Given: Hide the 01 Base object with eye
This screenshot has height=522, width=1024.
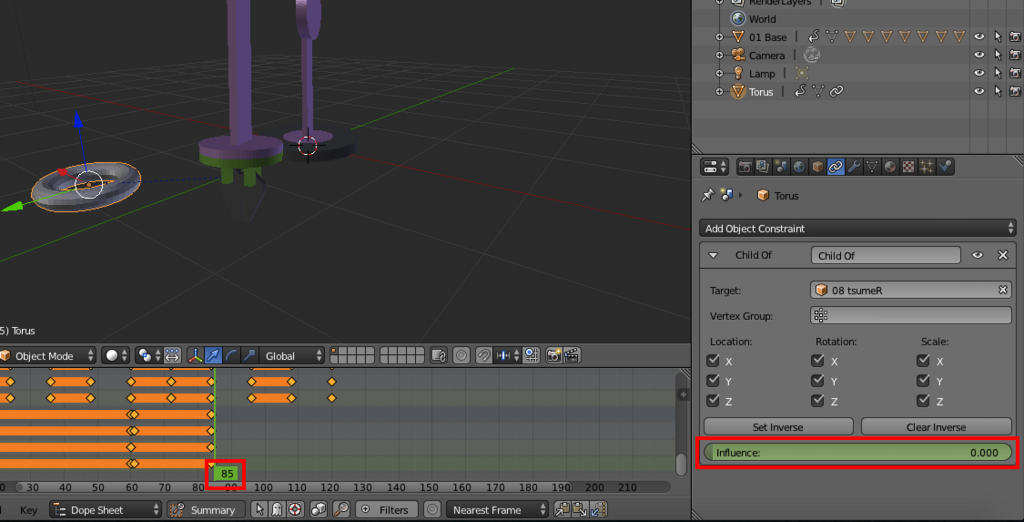Looking at the screenshot, I should (979, 37).
